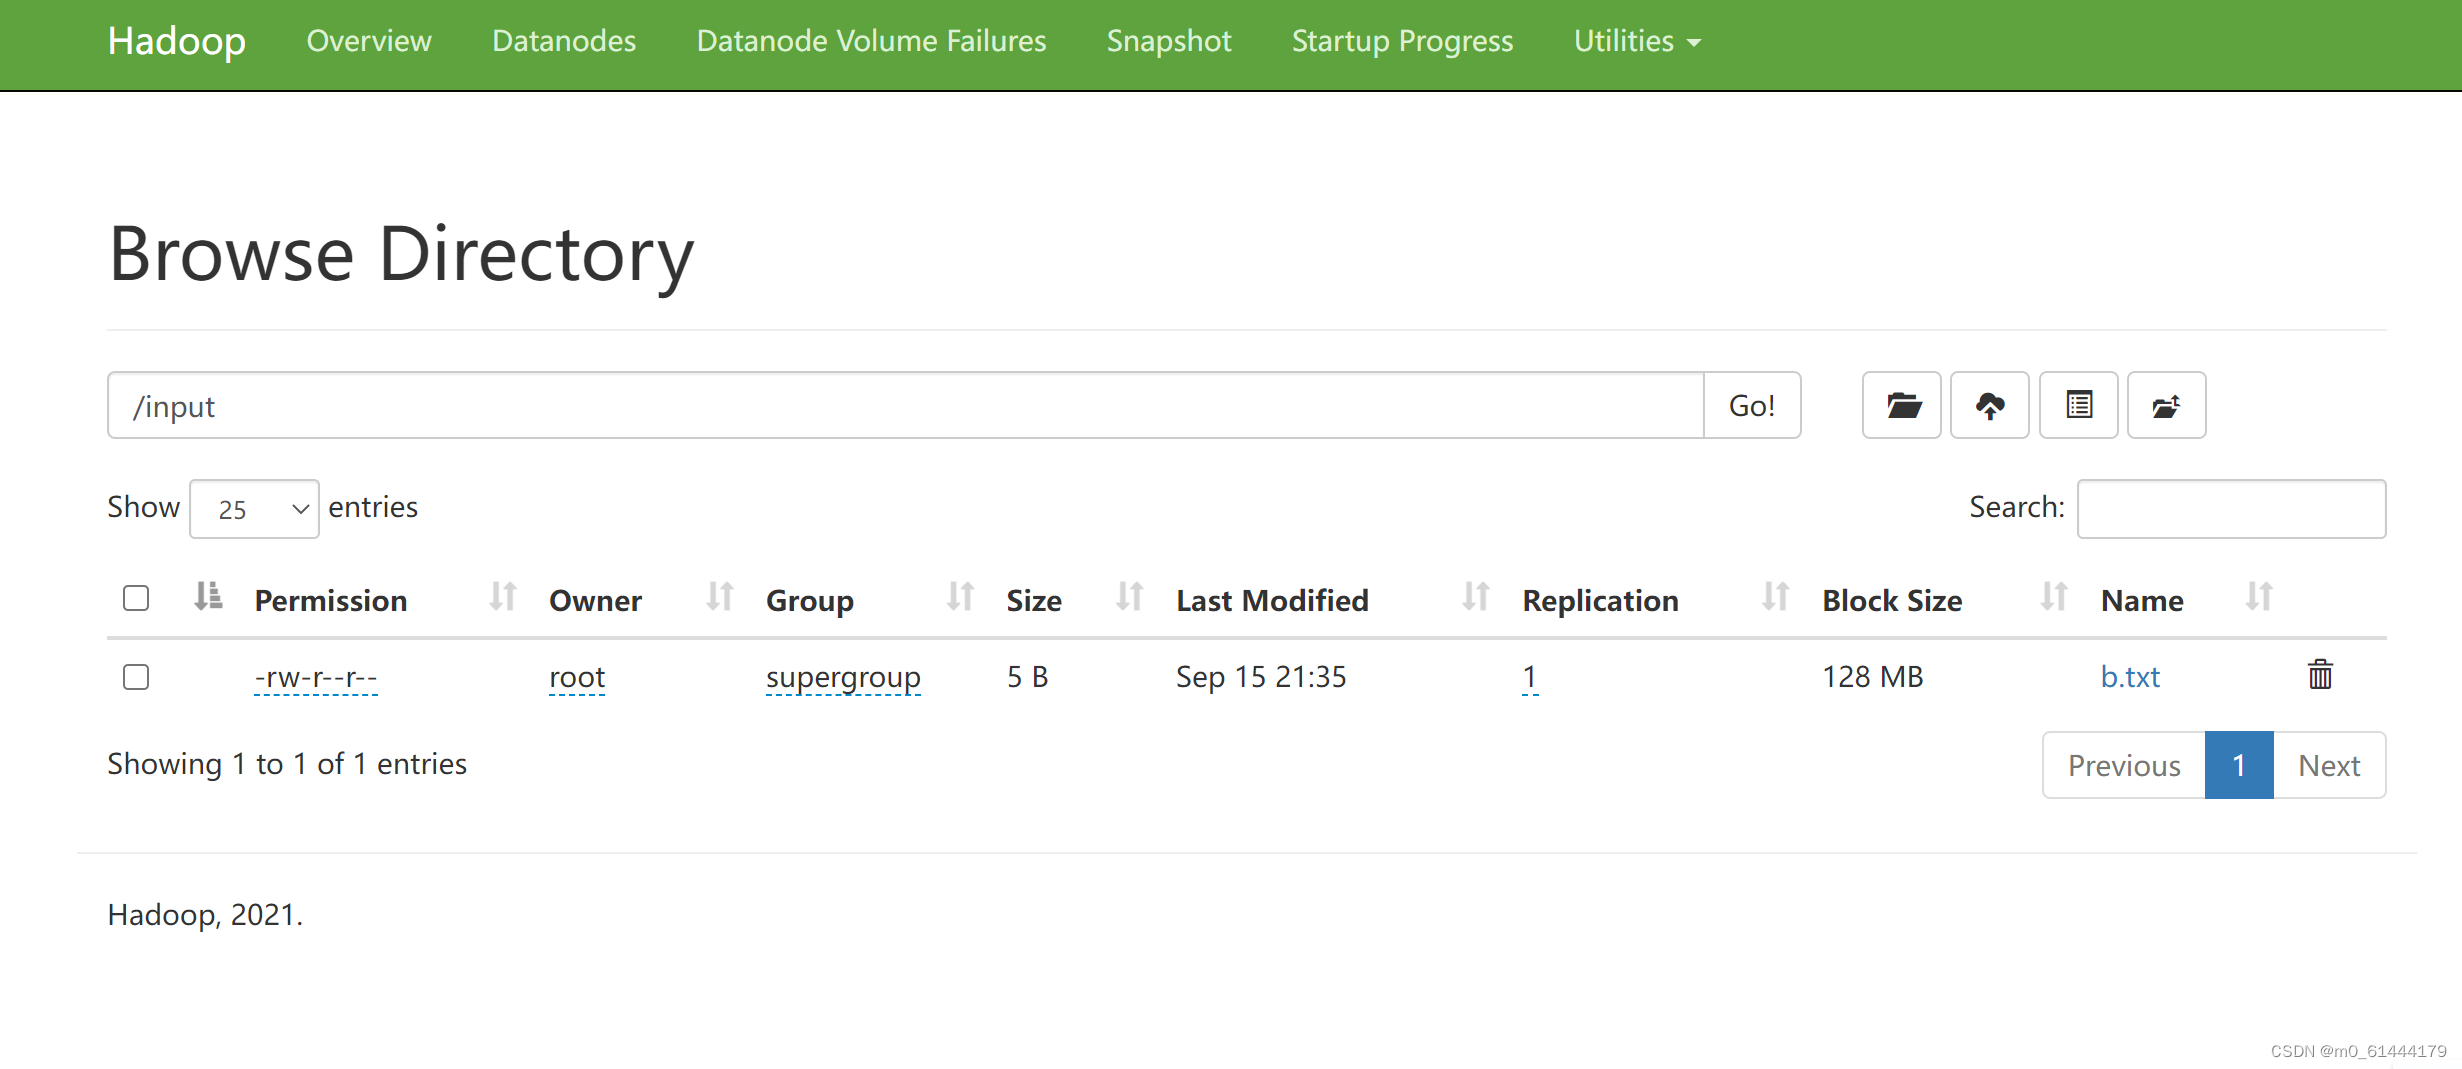Click the create directory folder-arrow icon
This screenshot has width=2462, height=1069.
click(2166, 405)
